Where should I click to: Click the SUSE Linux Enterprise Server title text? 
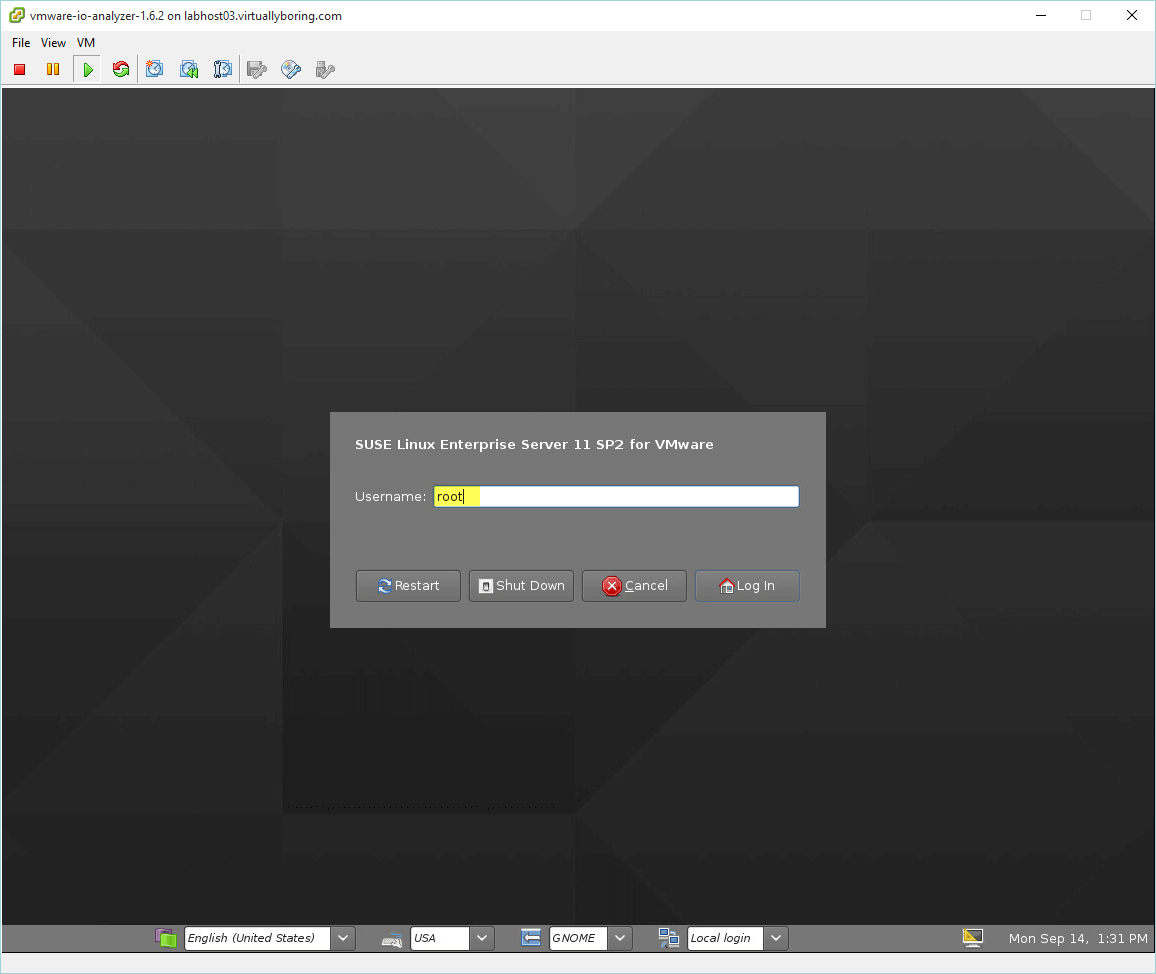pyautogui.click(x=535, y=445)
